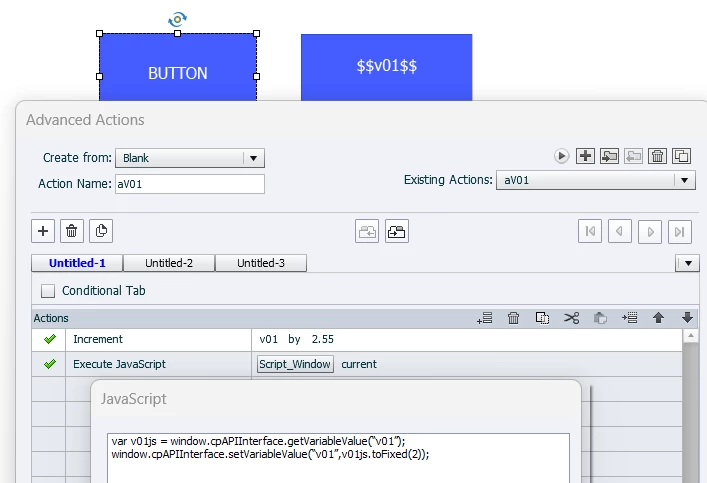Go to previous decision tab
The width and height of the screenshot is (707, 483).
click(x=620, y=231)
